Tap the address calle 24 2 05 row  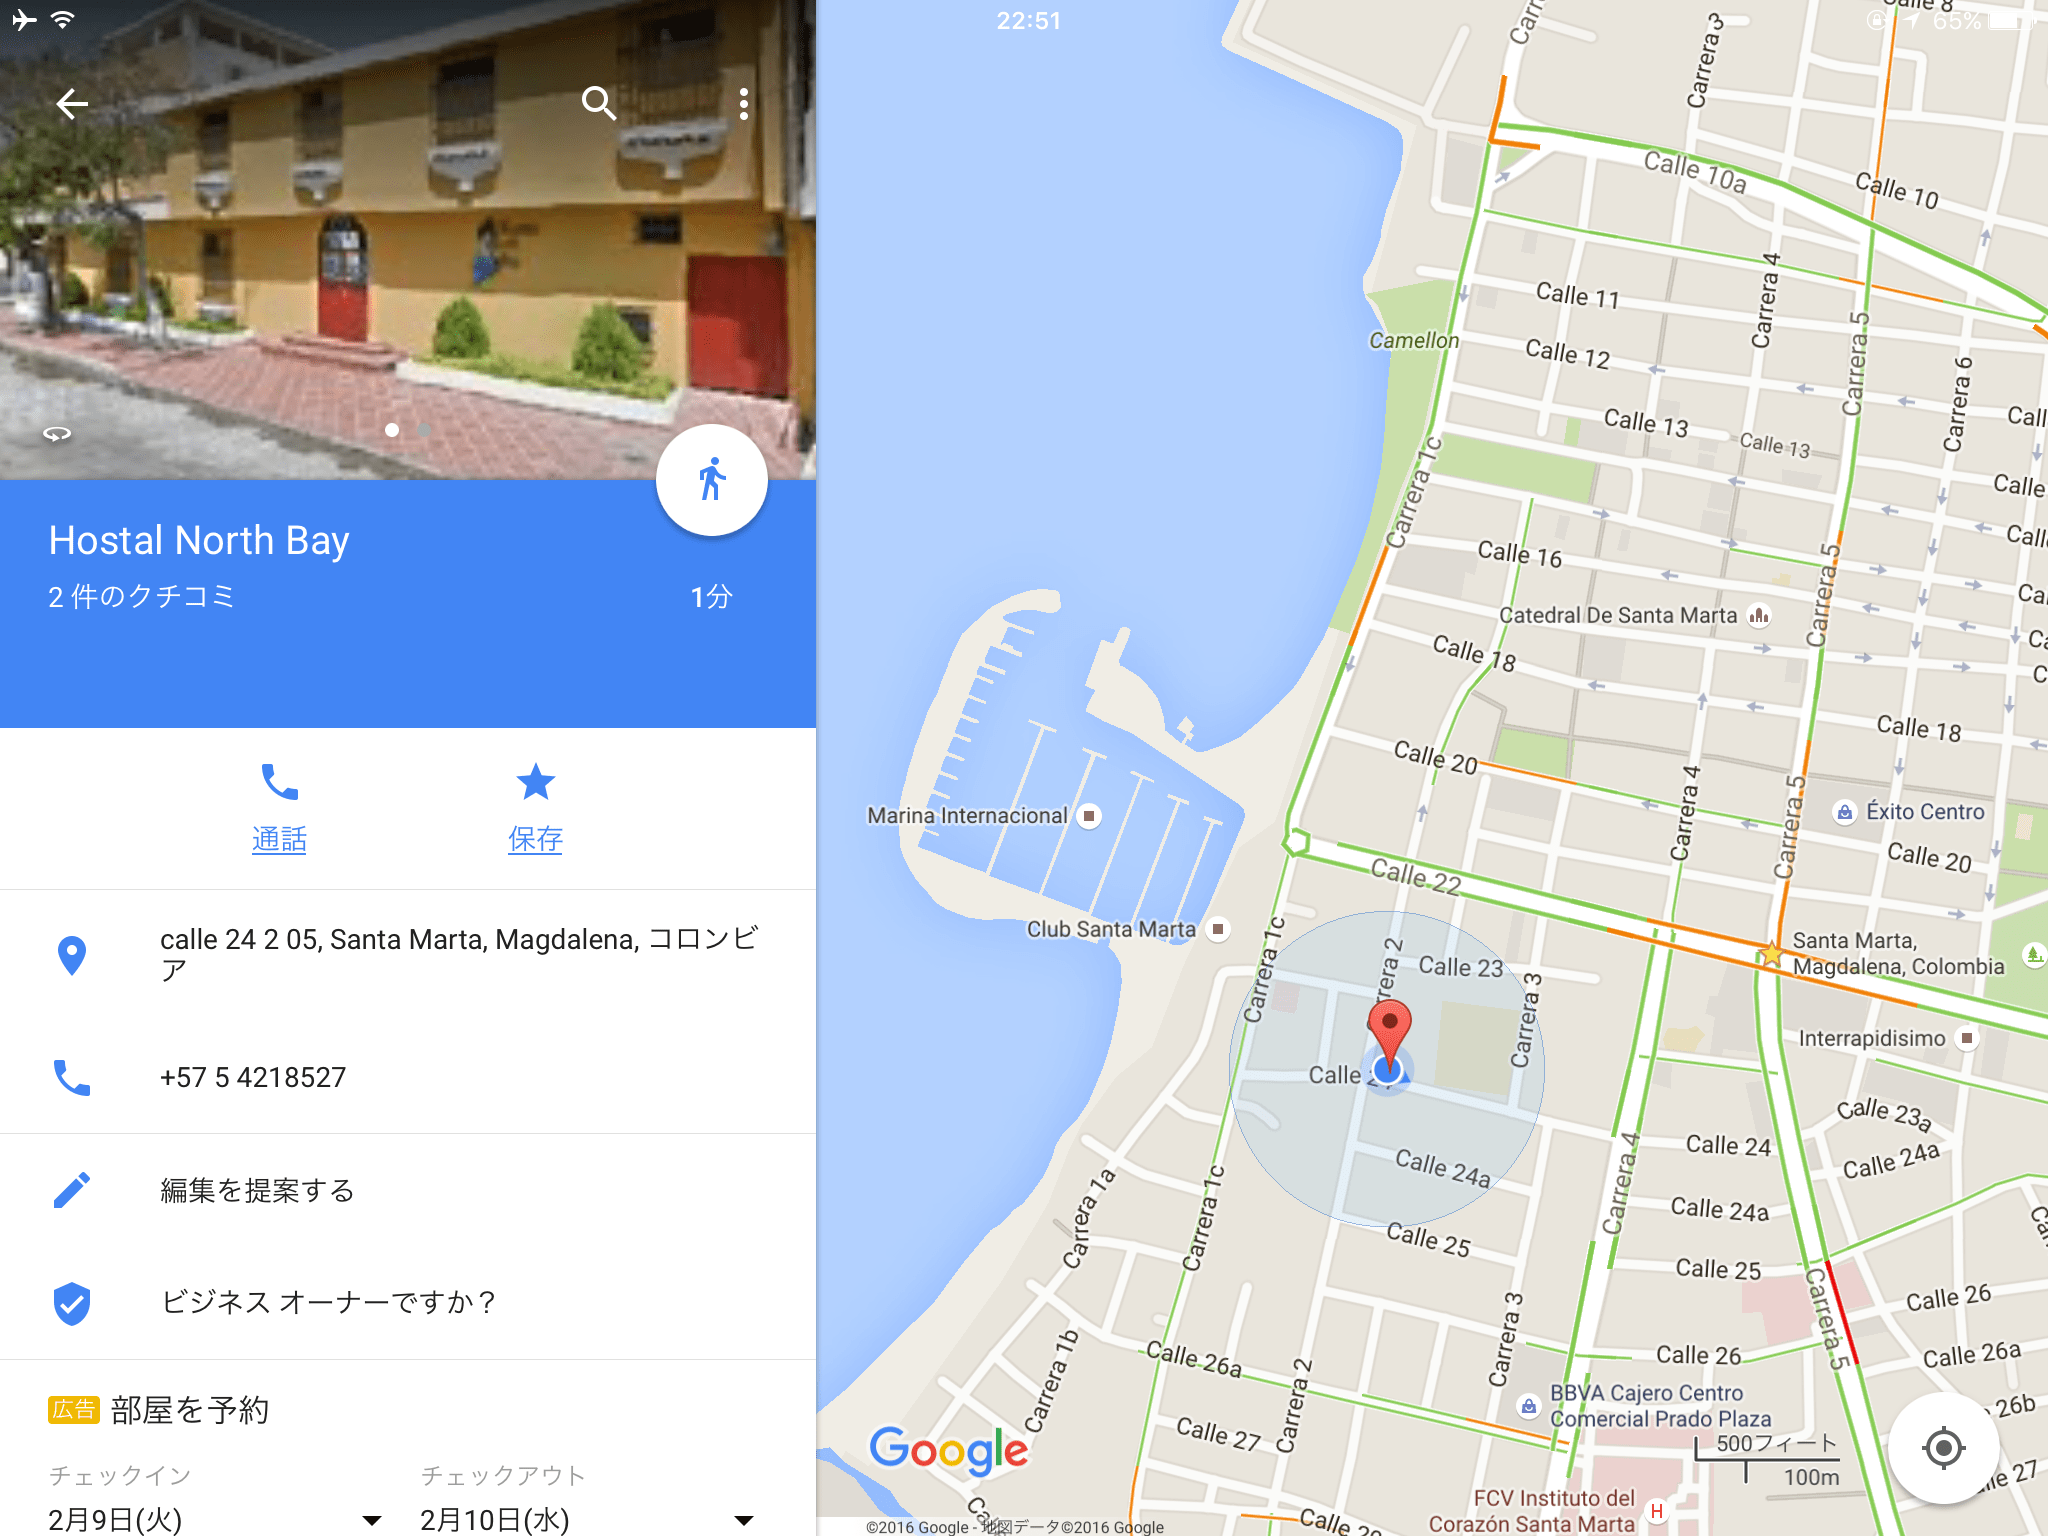coord(408,955)
